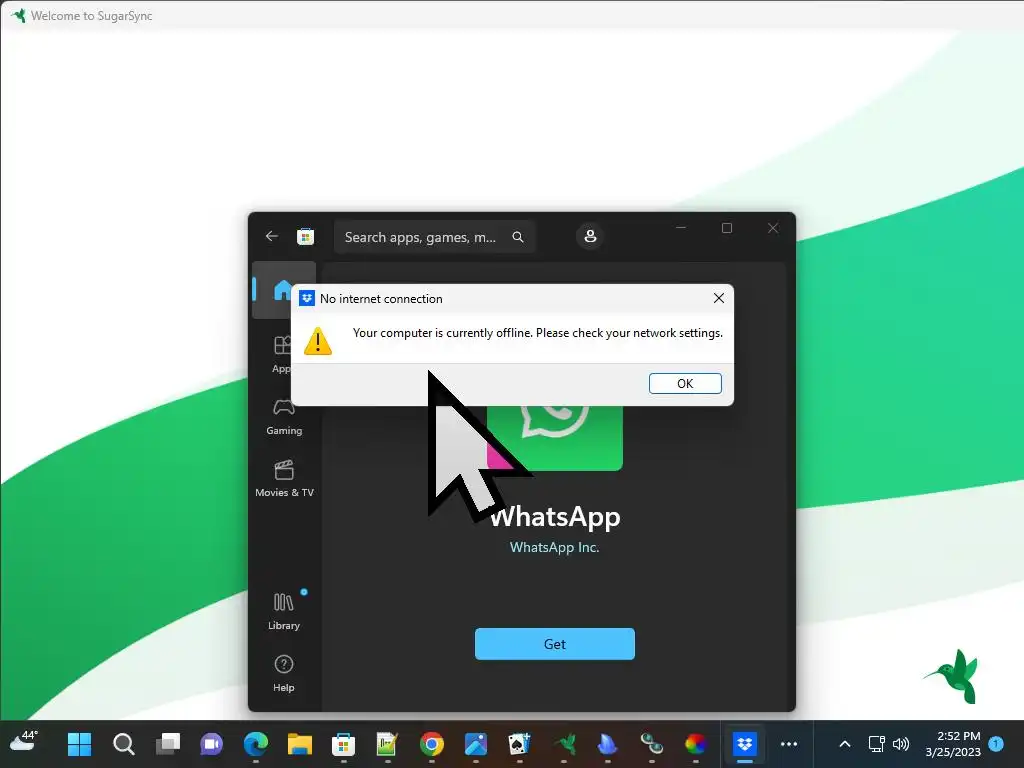
Task: Click the WhatsApp app logo image
Action: [x=554, y=436]
